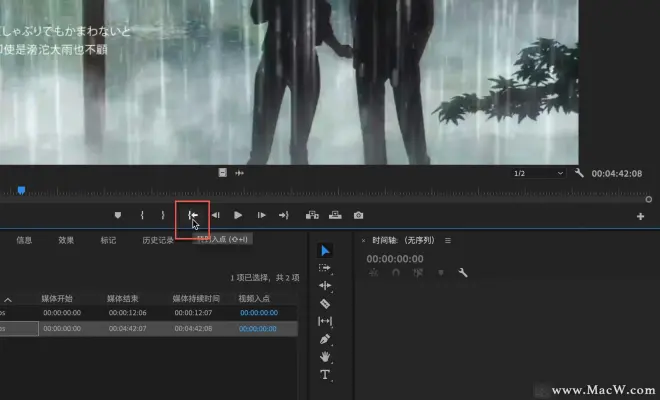Click the zoom scroll bar end handle
Image resolution: width=660 pixels, height=400 pixels.
[x=649, y=199]
